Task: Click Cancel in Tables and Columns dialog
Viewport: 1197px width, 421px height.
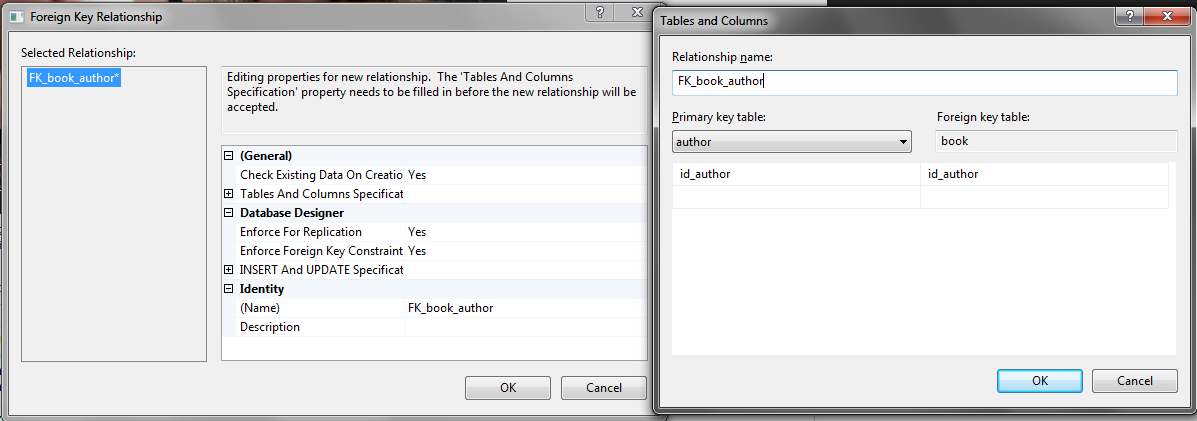Action: [x=1134, y=381]
